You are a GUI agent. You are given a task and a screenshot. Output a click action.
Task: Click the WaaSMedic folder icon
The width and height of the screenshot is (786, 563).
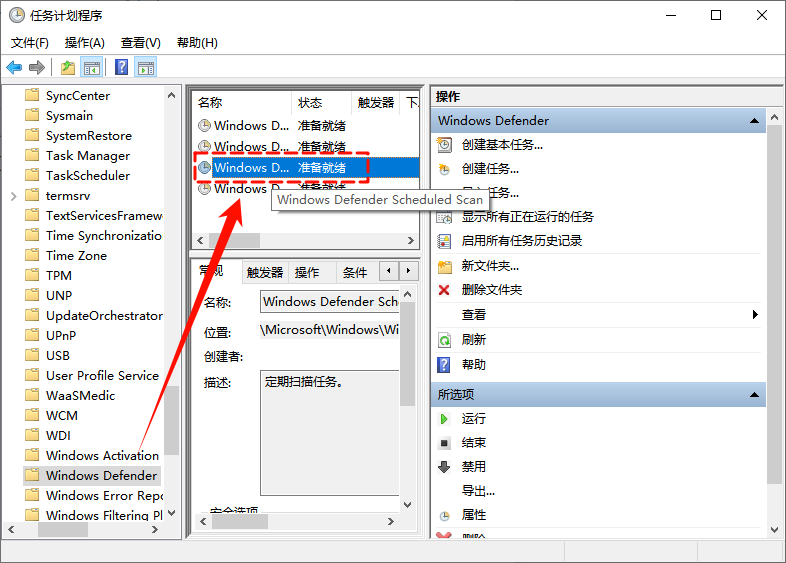coord(32,395)
